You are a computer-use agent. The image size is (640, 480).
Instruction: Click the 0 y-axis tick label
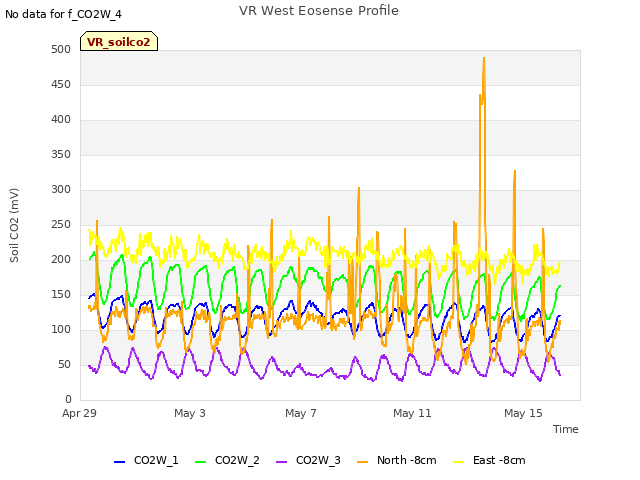pyautogui.click(x=68, y=399)
